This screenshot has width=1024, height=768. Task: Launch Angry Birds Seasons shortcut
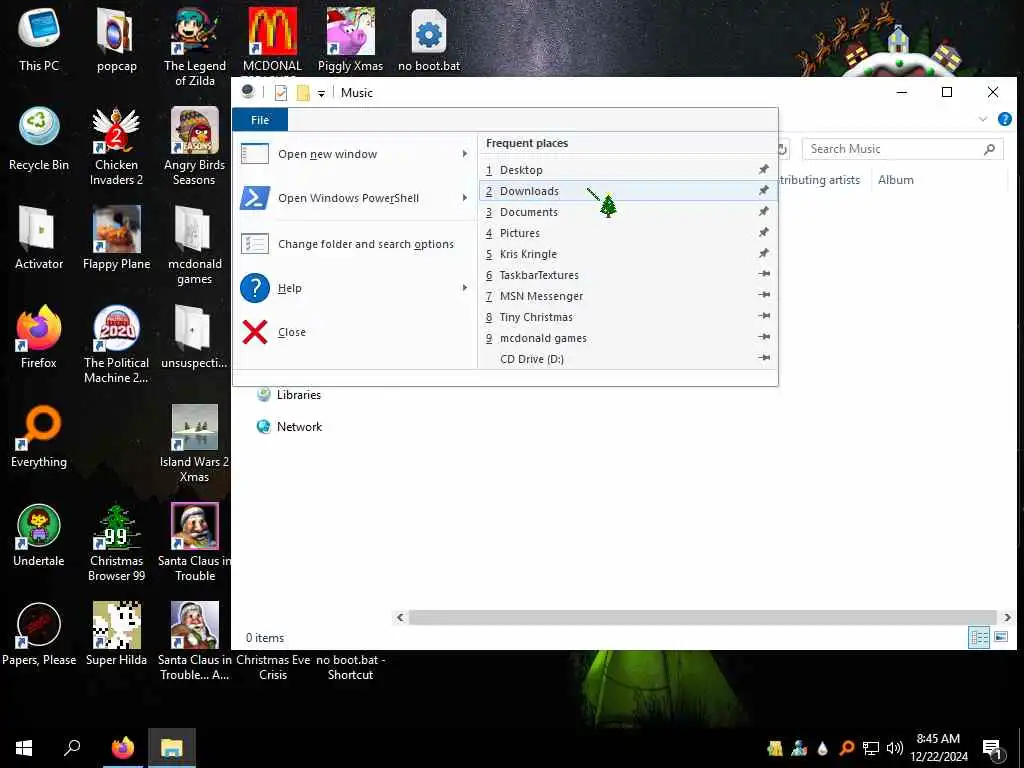click(195, 146)
